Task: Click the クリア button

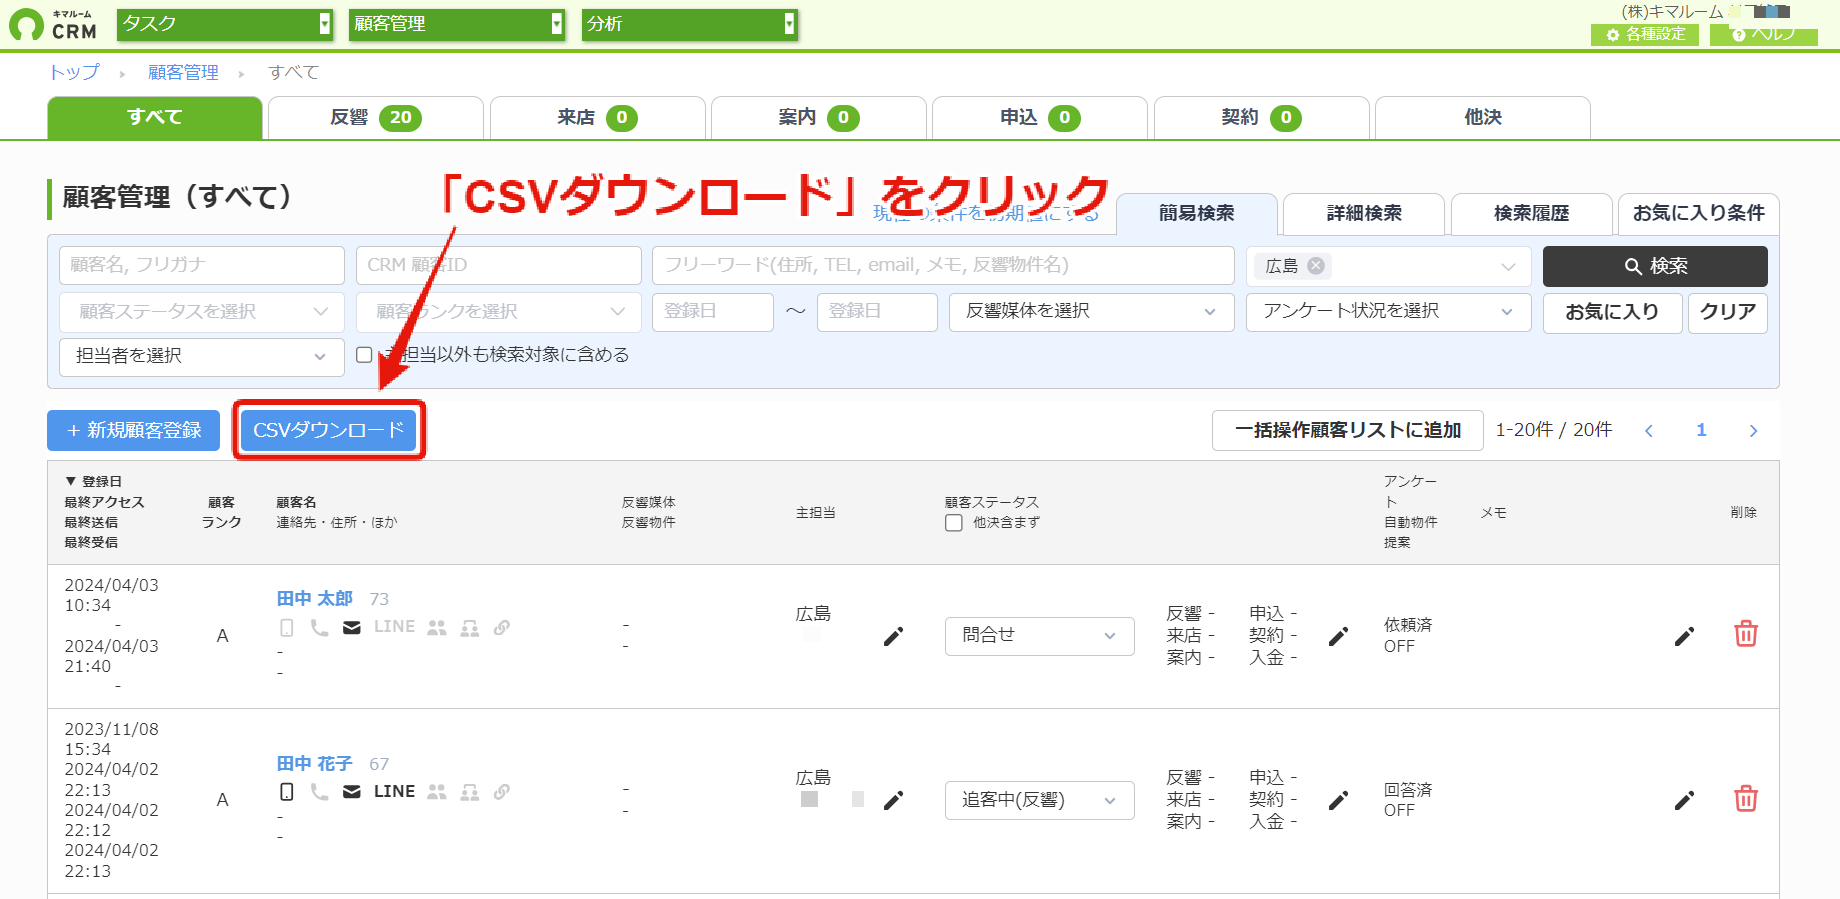Action: pos(1728,312)
